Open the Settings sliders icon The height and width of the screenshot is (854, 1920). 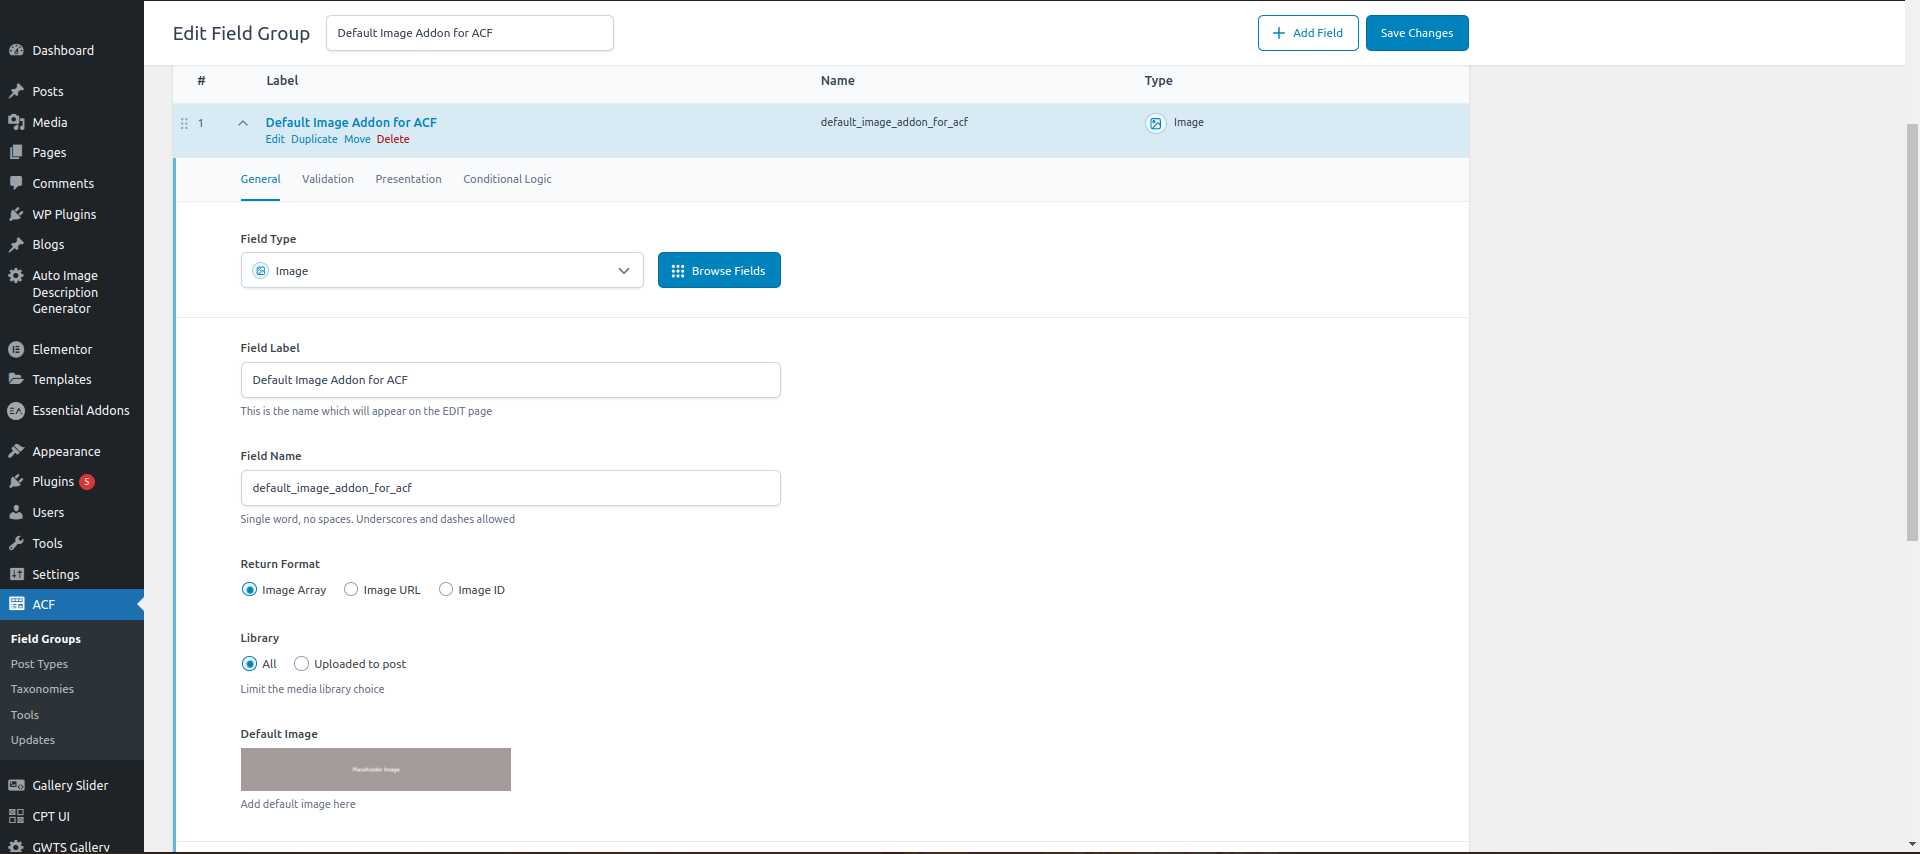pos(16,574)
